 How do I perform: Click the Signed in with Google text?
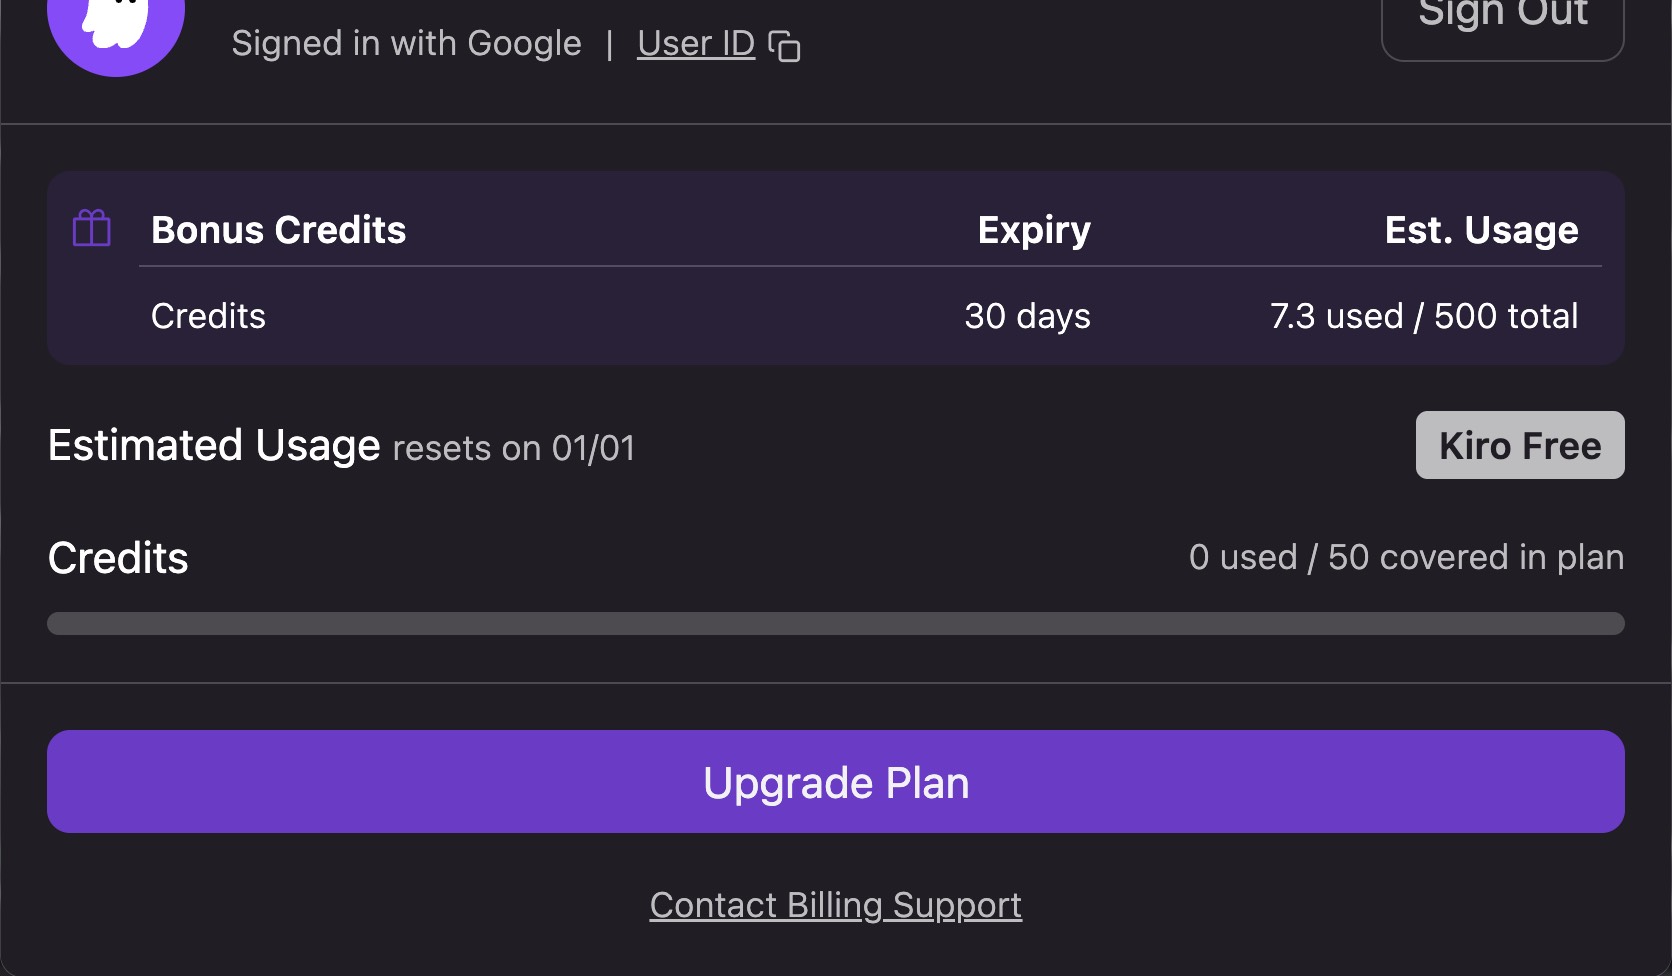(406, 44)
